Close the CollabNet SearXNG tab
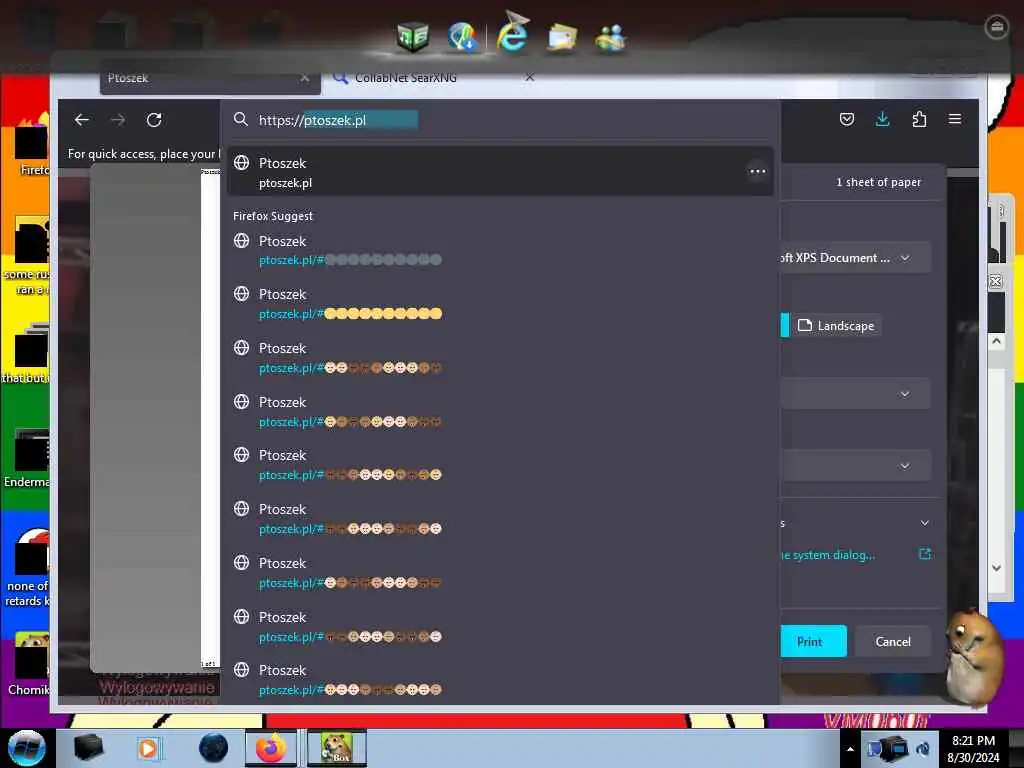 [x=530, y=78]
